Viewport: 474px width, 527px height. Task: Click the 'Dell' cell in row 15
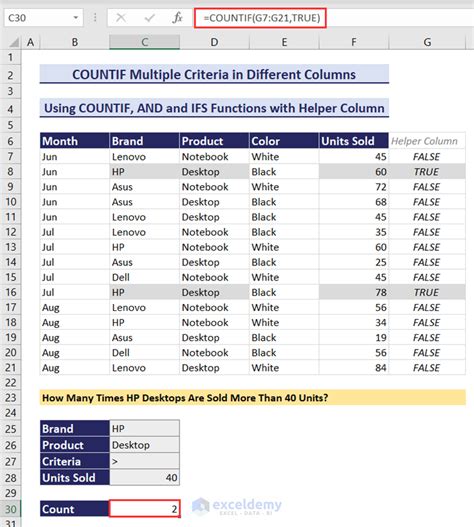click(x=145, y=277)
